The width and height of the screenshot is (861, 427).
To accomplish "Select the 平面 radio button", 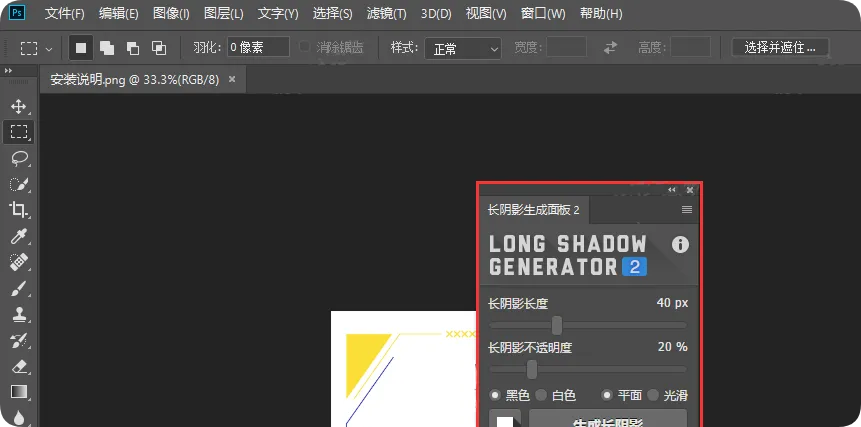I will pos(607,395).
